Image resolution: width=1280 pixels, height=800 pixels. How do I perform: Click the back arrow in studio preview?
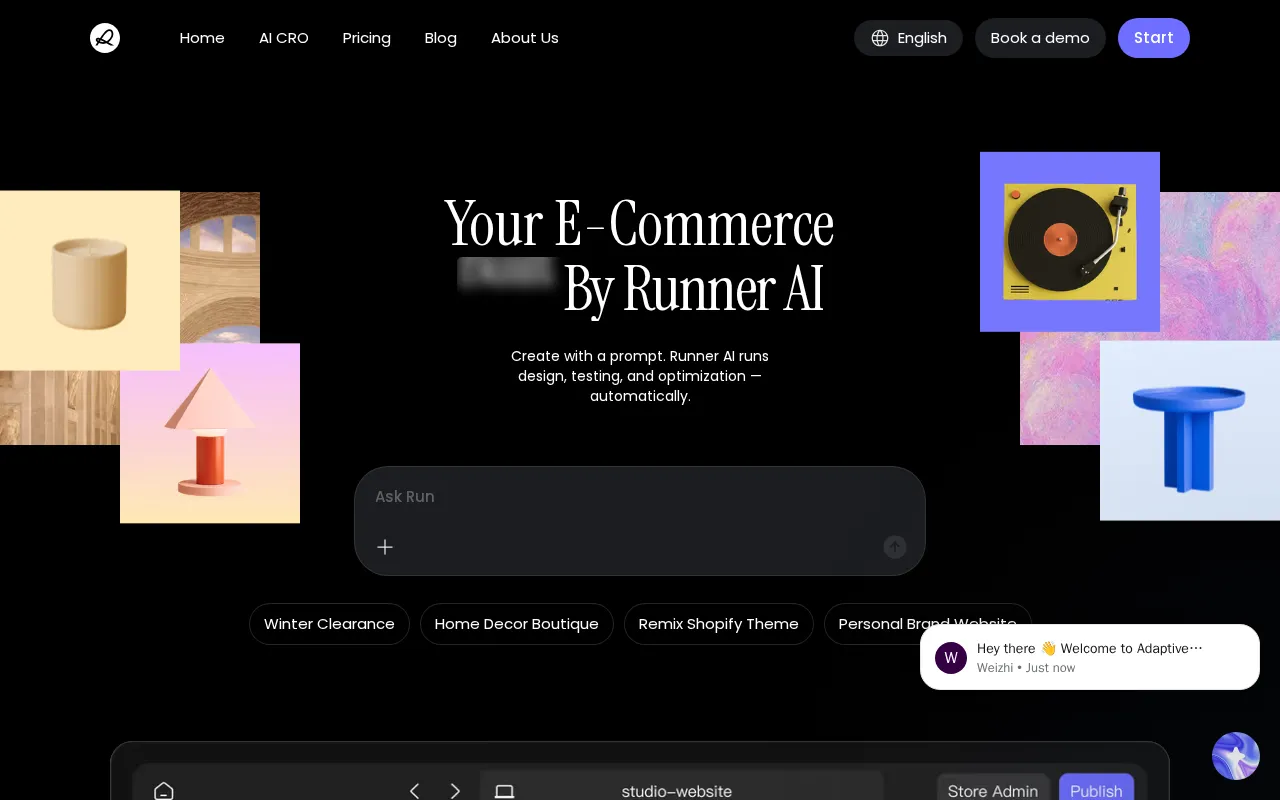coord(415,791)
